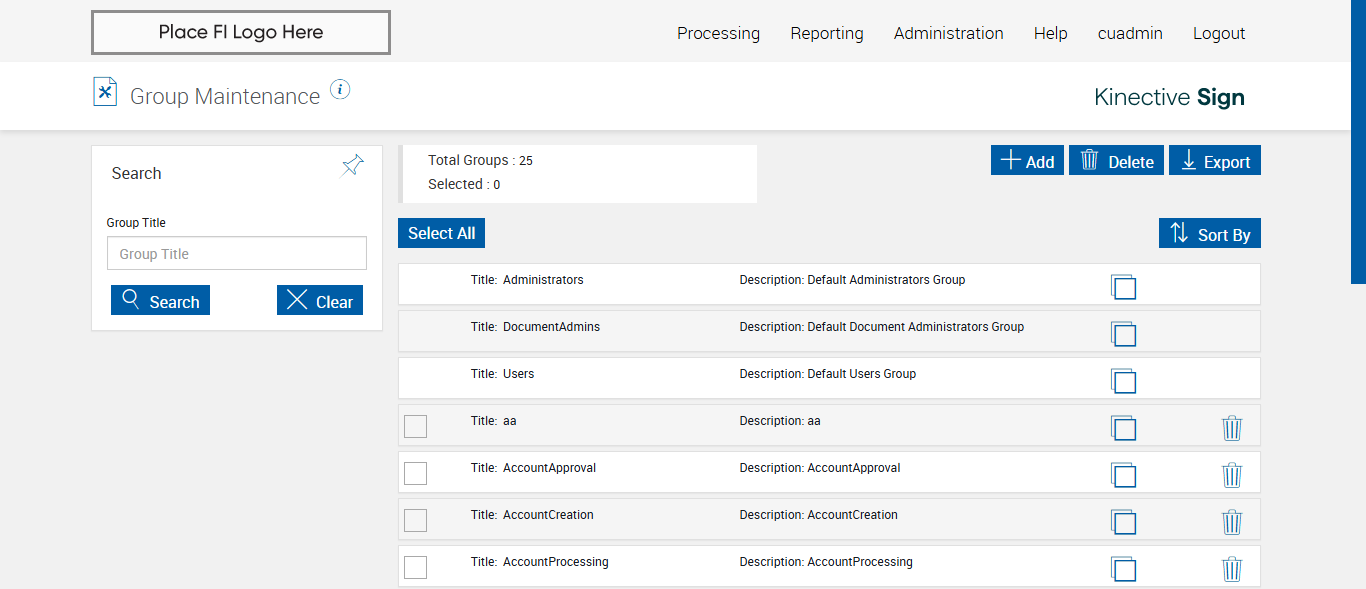Click the copy icon for DocumentAdmins group

tap(1123, 334)
